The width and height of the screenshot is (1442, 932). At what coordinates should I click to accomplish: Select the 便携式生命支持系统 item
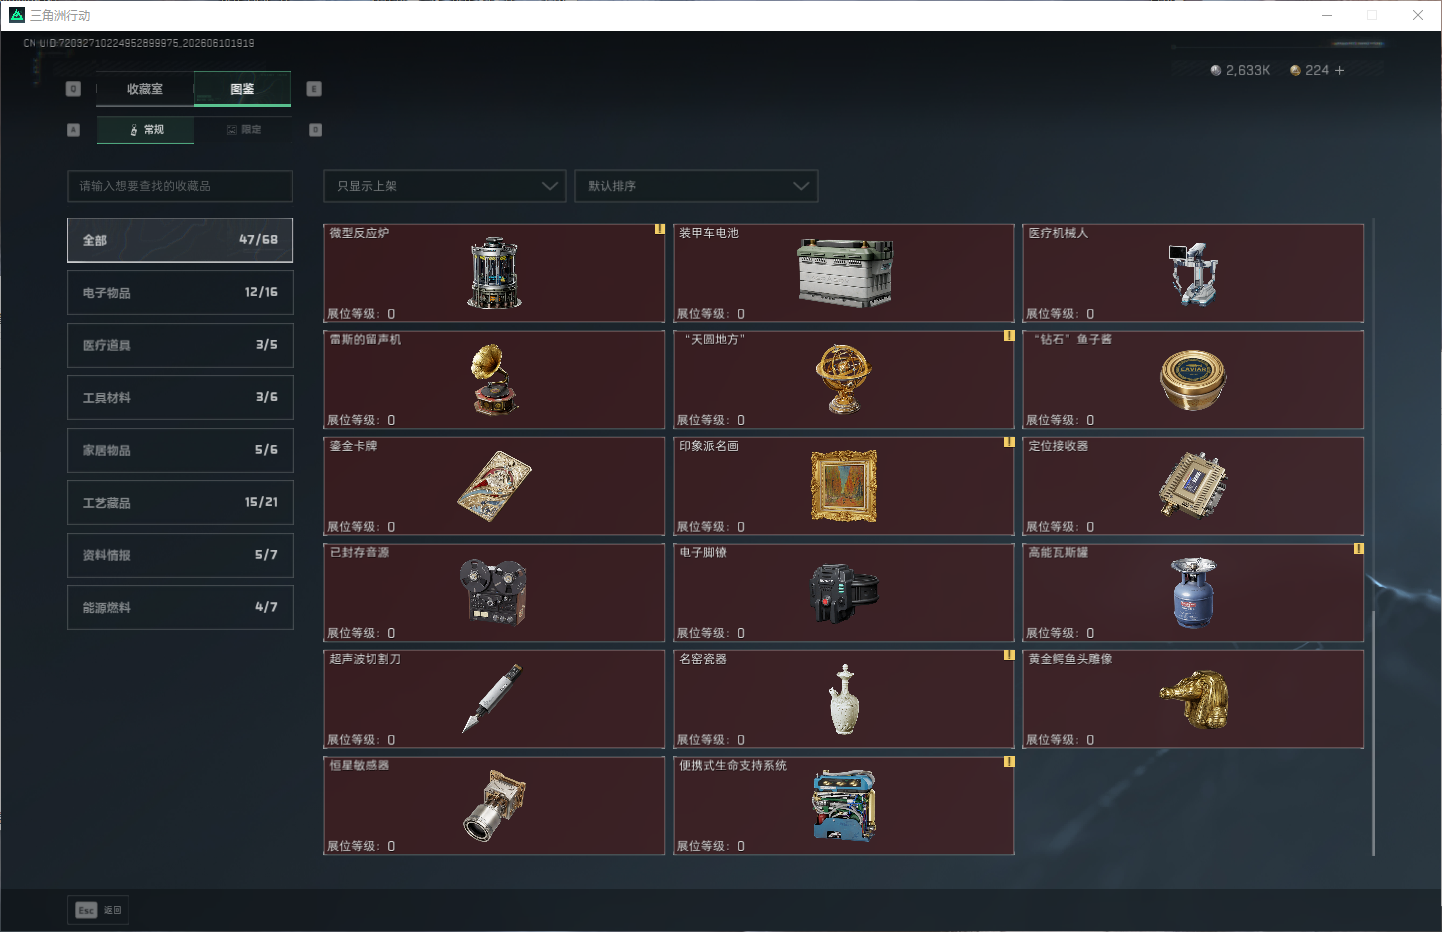(x=844, y=806)
